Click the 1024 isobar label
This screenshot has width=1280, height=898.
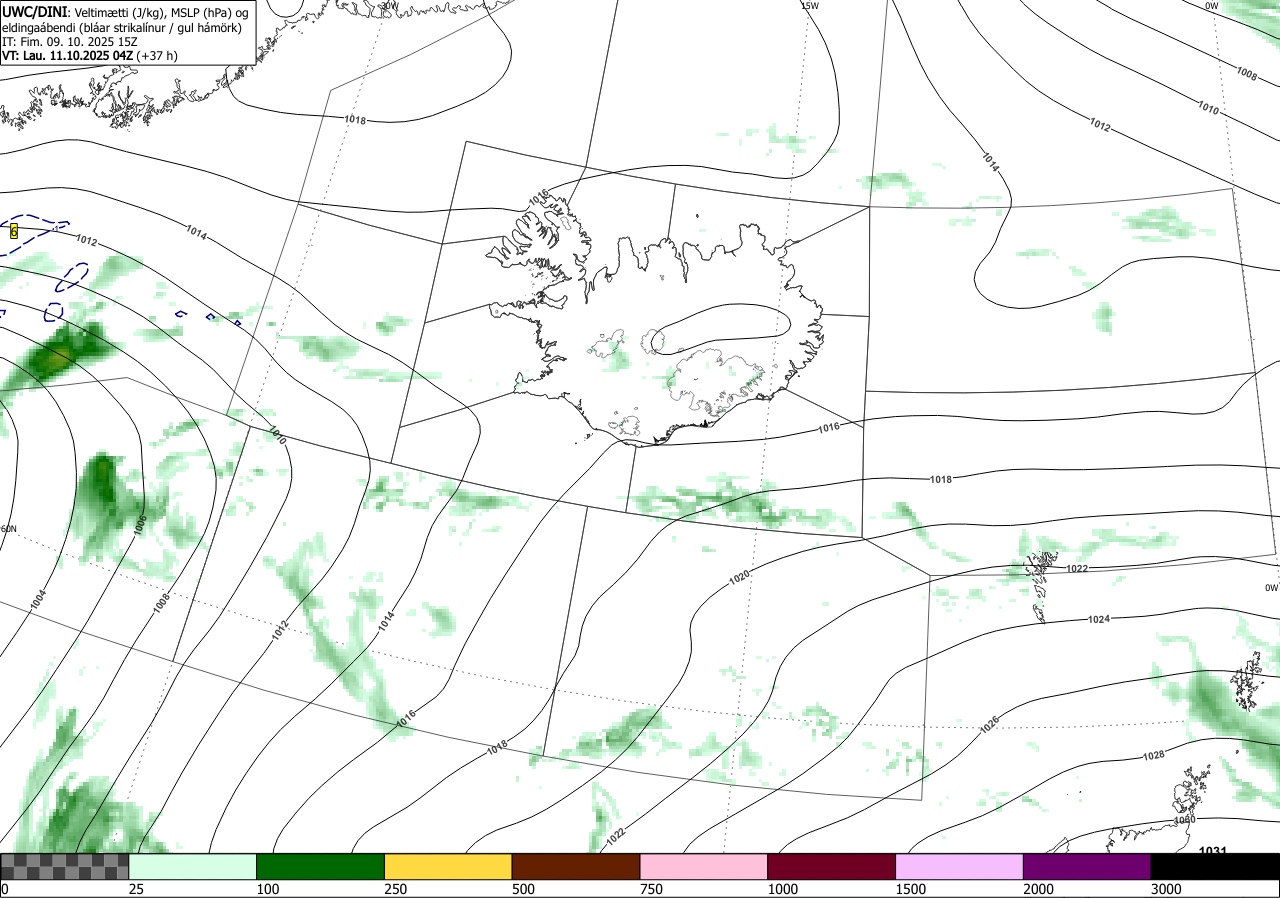point(1099,619)
